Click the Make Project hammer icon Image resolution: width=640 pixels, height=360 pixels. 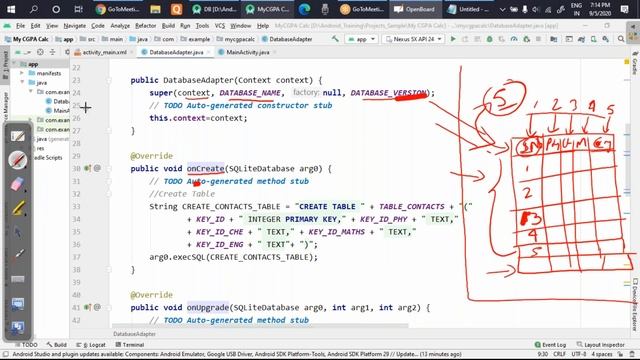coord(335,39)
